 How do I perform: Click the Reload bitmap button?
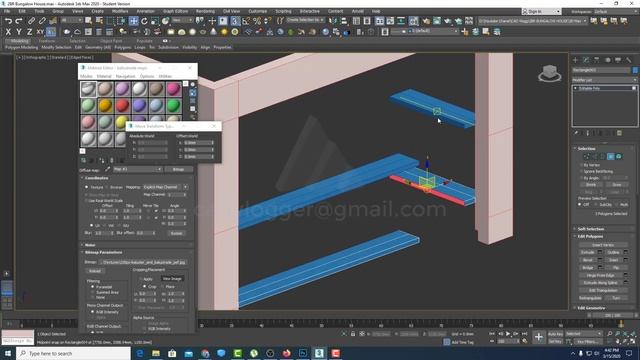(95, 271)
